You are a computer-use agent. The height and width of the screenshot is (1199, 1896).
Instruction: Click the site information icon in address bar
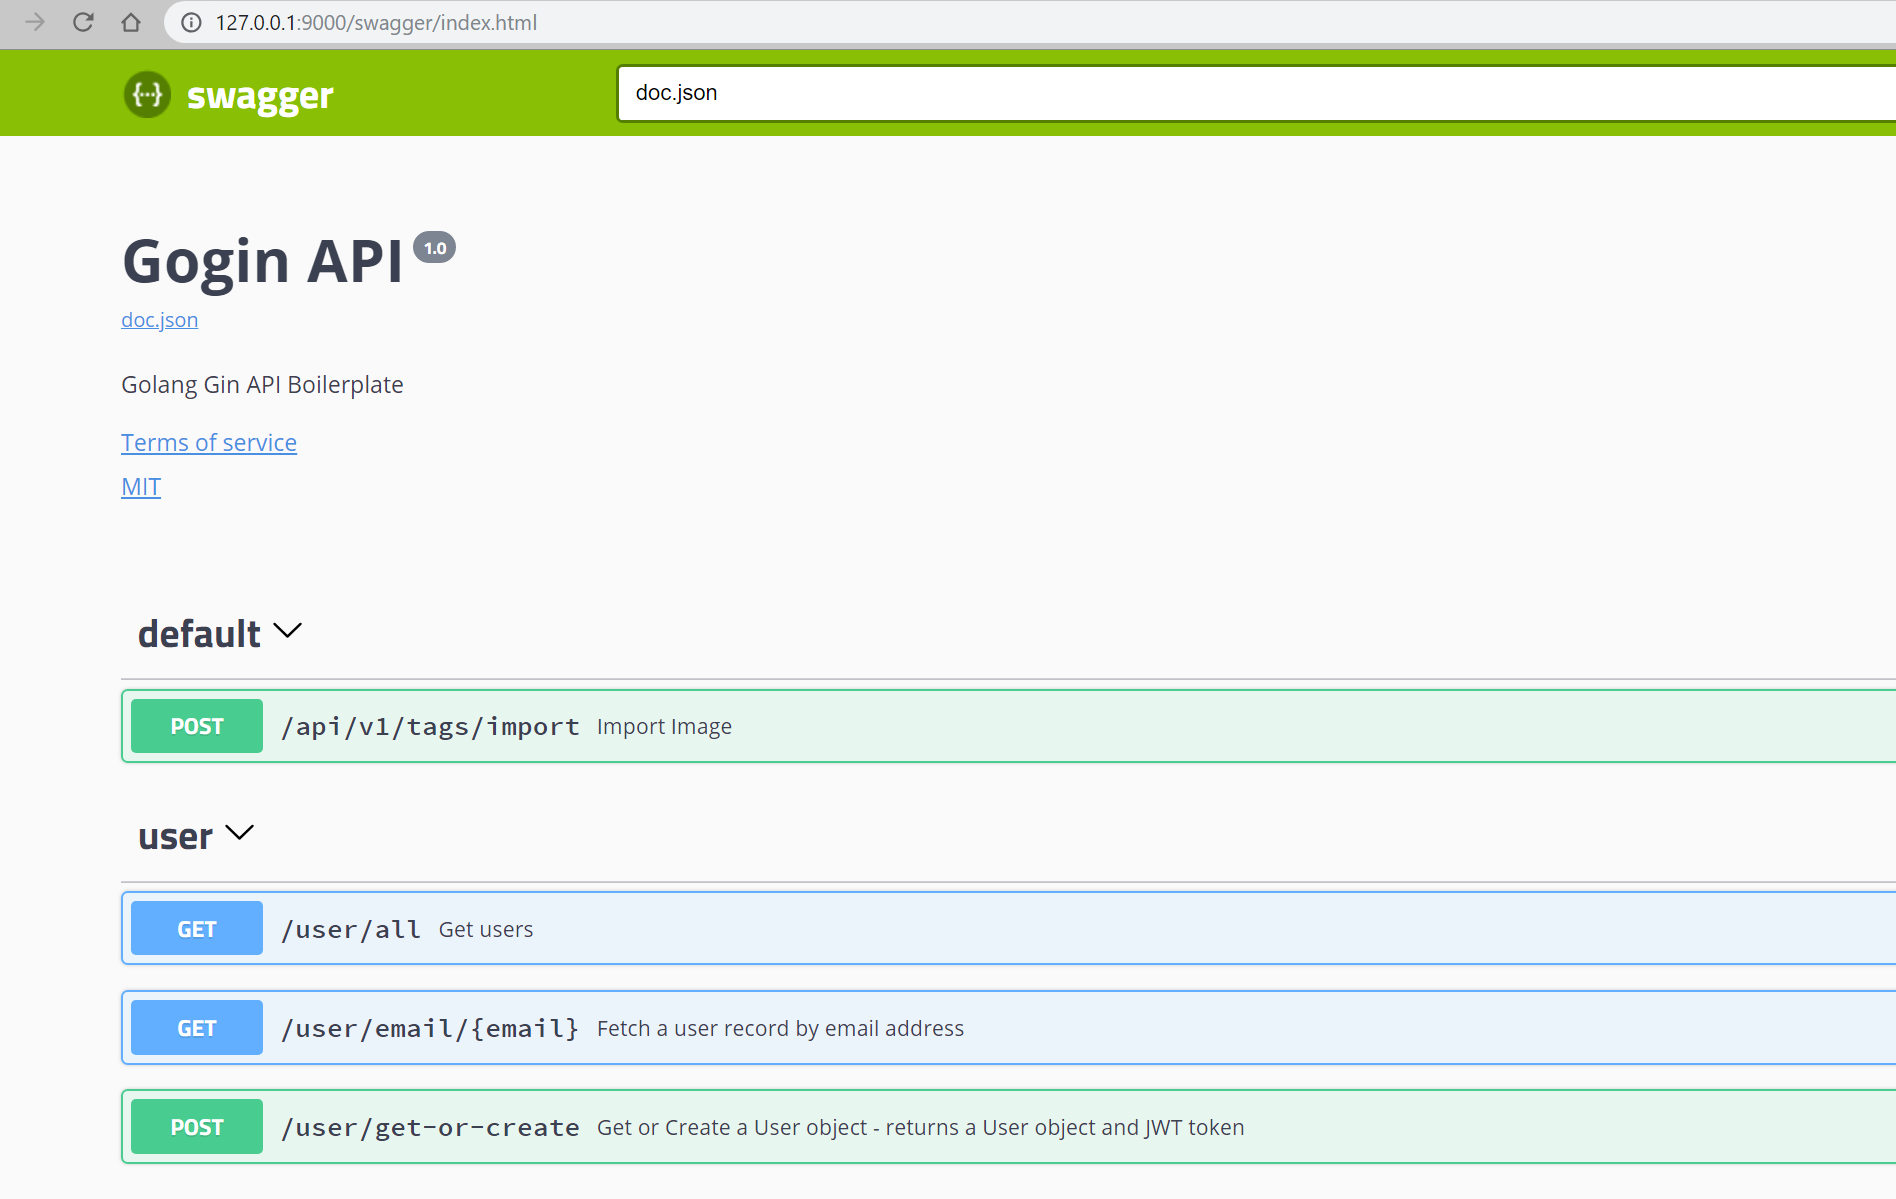[191, 22]
